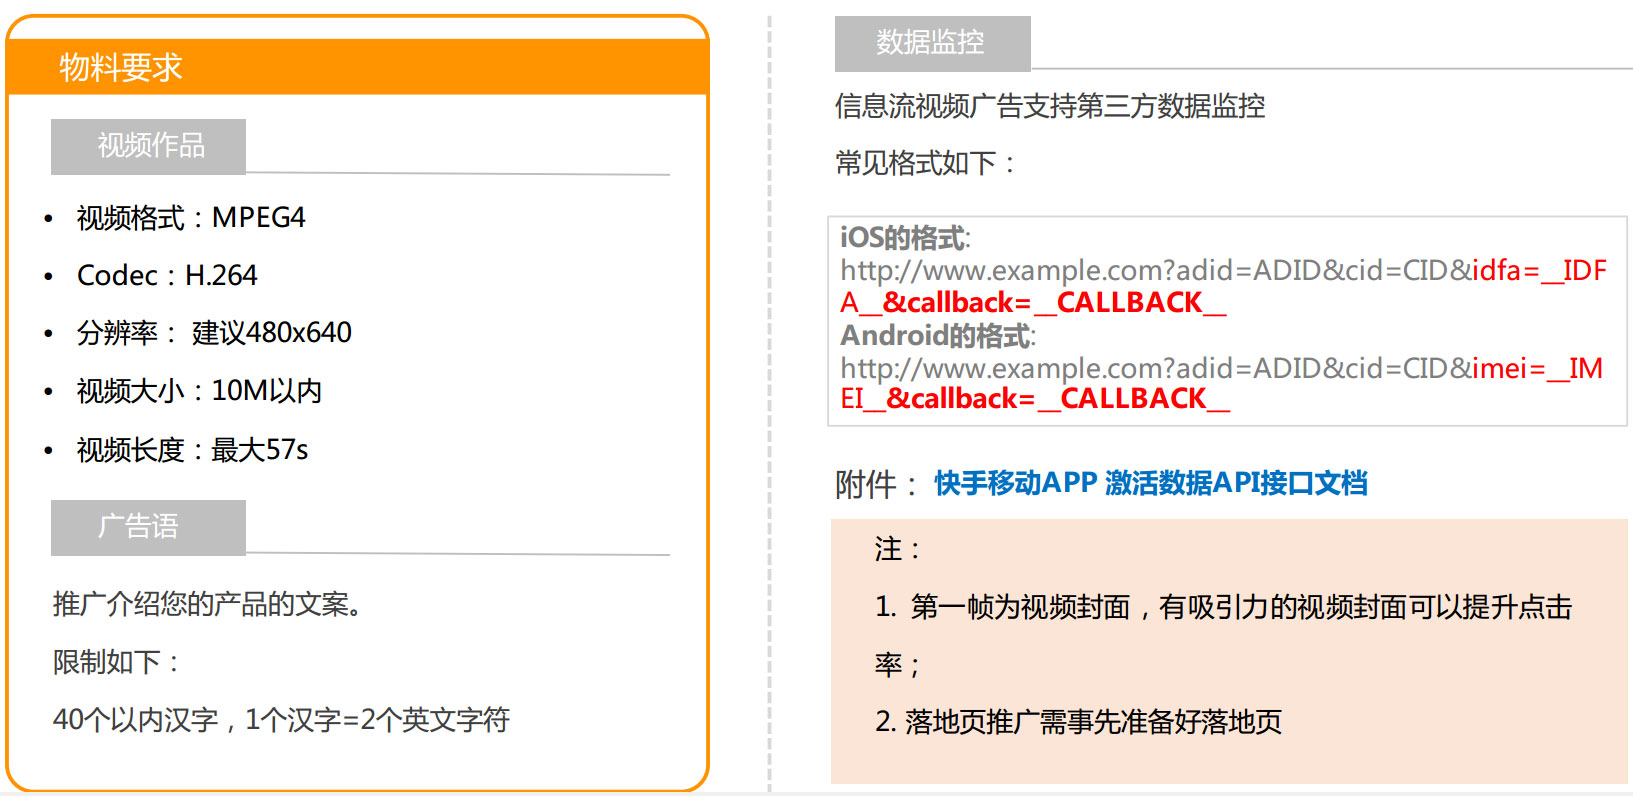Click the 推广介绍您的产品的文案 text
This screenshot has height=796, width=1633.
click(207, 604)
